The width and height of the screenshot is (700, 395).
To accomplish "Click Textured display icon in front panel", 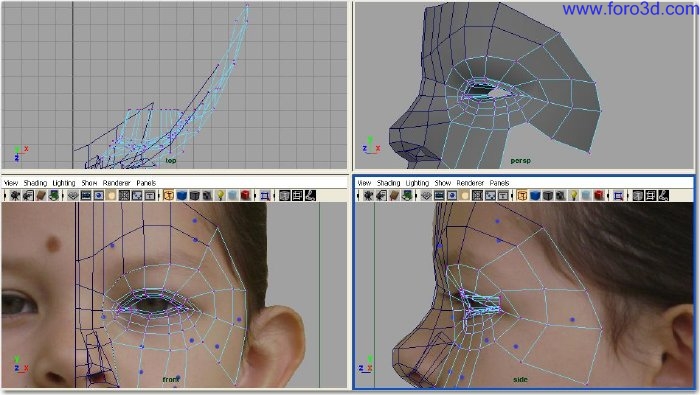I will [x=207, y=195].
